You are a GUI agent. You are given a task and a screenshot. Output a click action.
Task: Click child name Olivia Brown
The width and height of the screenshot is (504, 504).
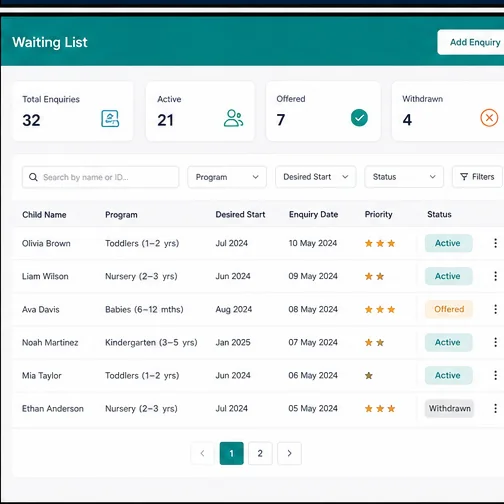click(x=46, y=243)
